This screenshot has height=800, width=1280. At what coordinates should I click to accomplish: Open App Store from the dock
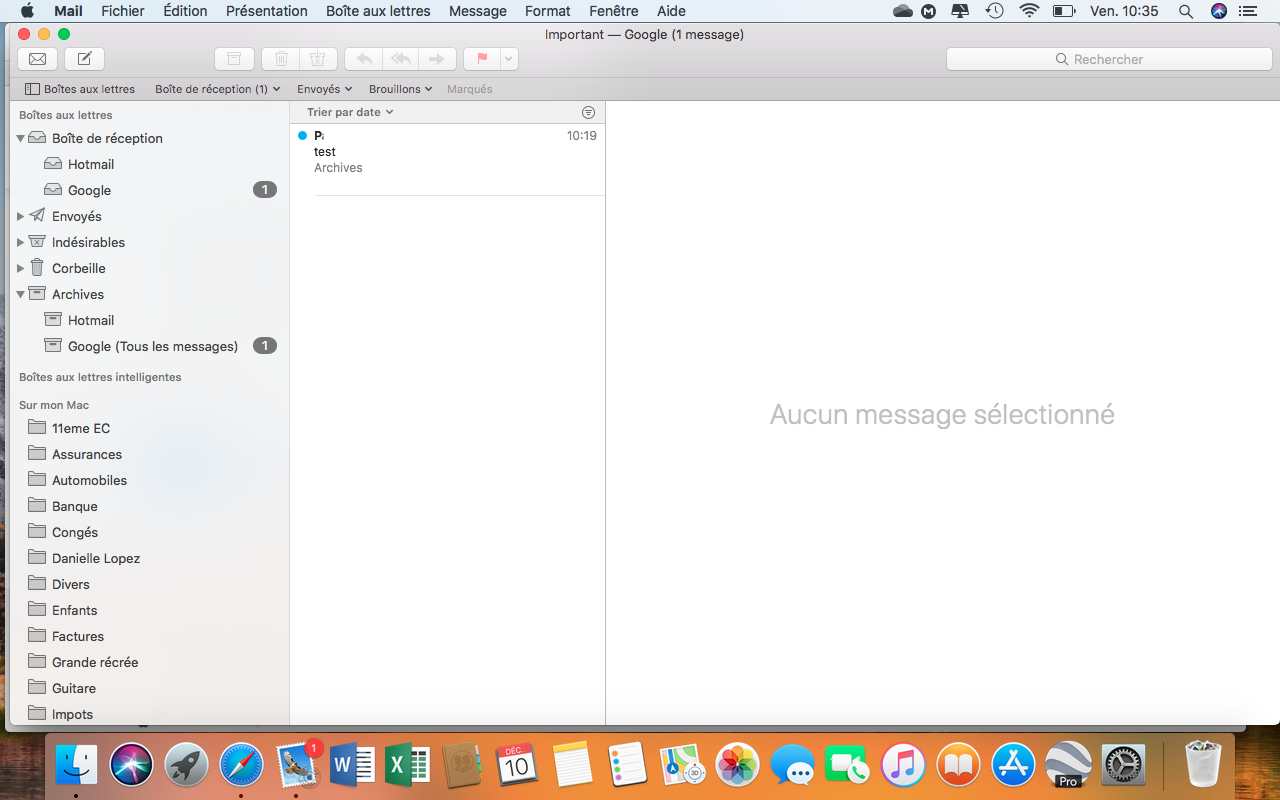(1013, 766)
